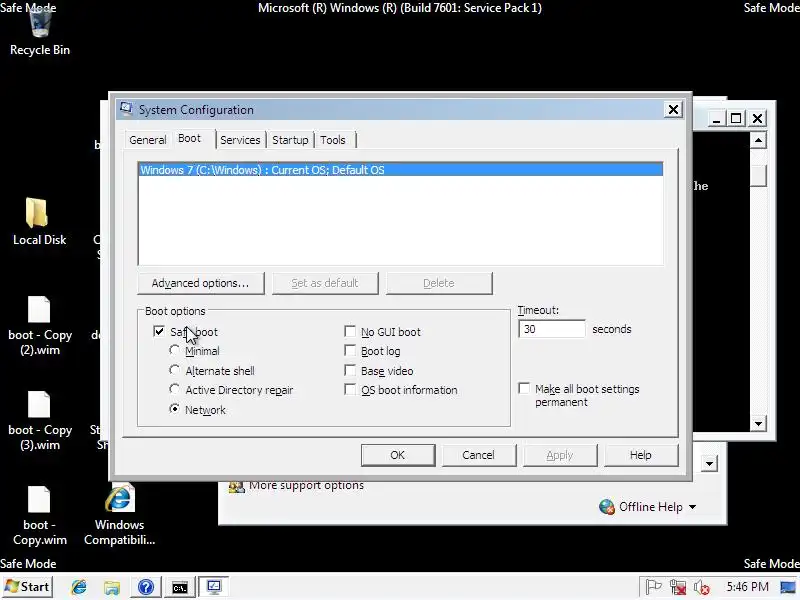Viewport: 800px width, 600px height.
Task: Click the background window scrollbar thumb
Action: click(759, 176)
